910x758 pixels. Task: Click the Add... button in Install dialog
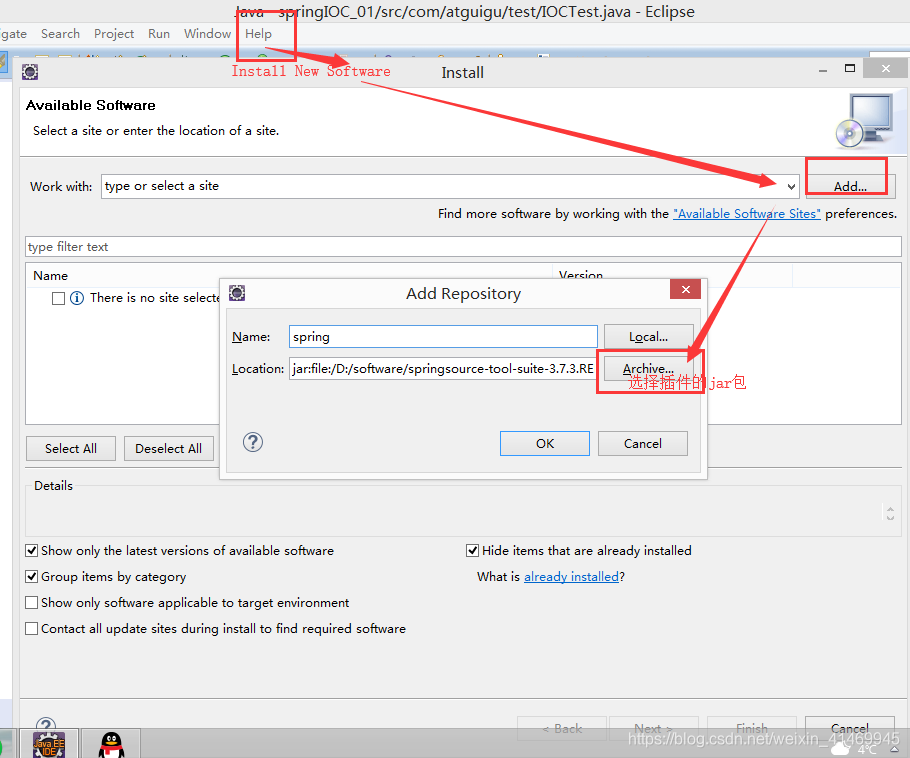click(x=850, y=186)
